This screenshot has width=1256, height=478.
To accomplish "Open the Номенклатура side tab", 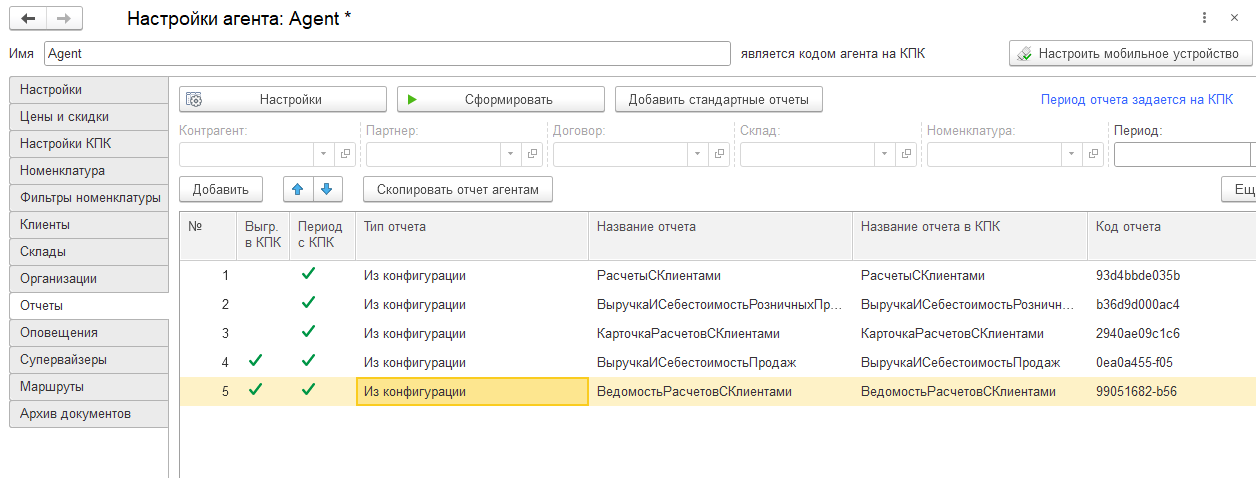I will click(x=88, y=171).
